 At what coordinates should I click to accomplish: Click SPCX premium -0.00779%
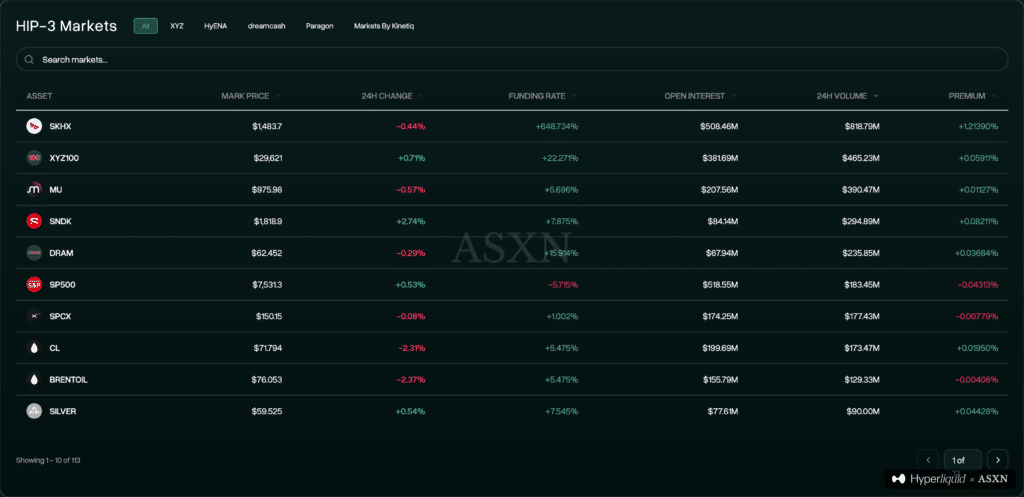coord(977,316)
